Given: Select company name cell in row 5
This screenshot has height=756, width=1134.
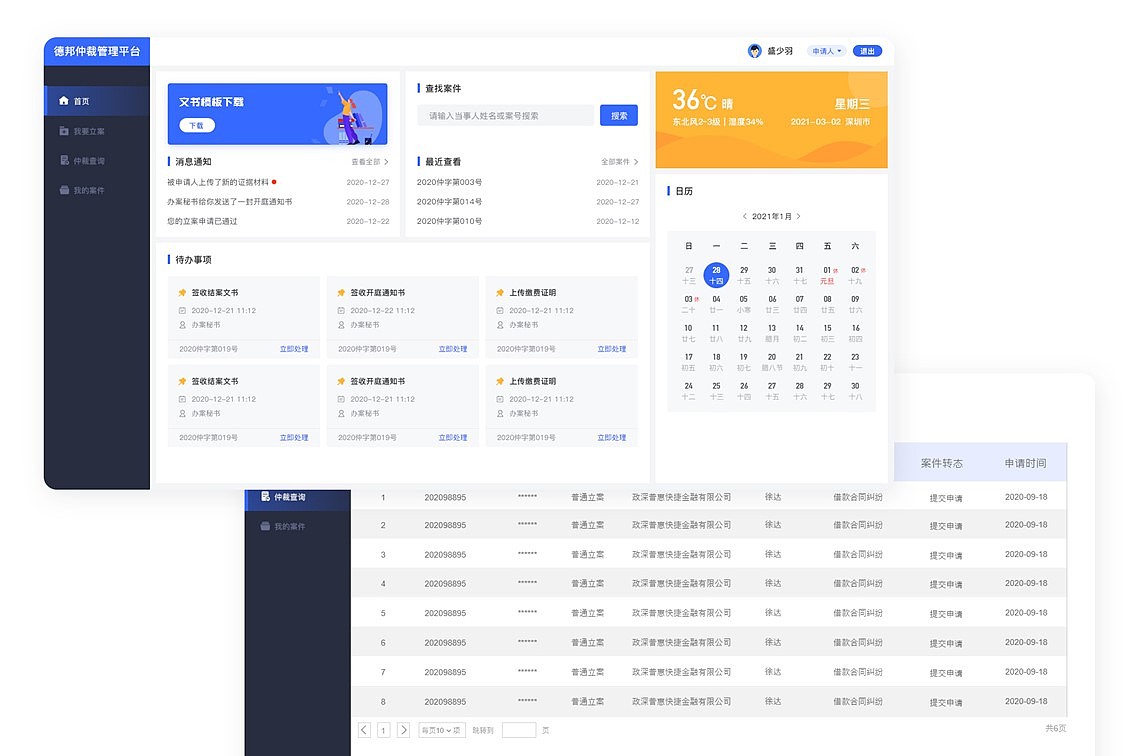Looking at the screenshot, I should [681, 613].
